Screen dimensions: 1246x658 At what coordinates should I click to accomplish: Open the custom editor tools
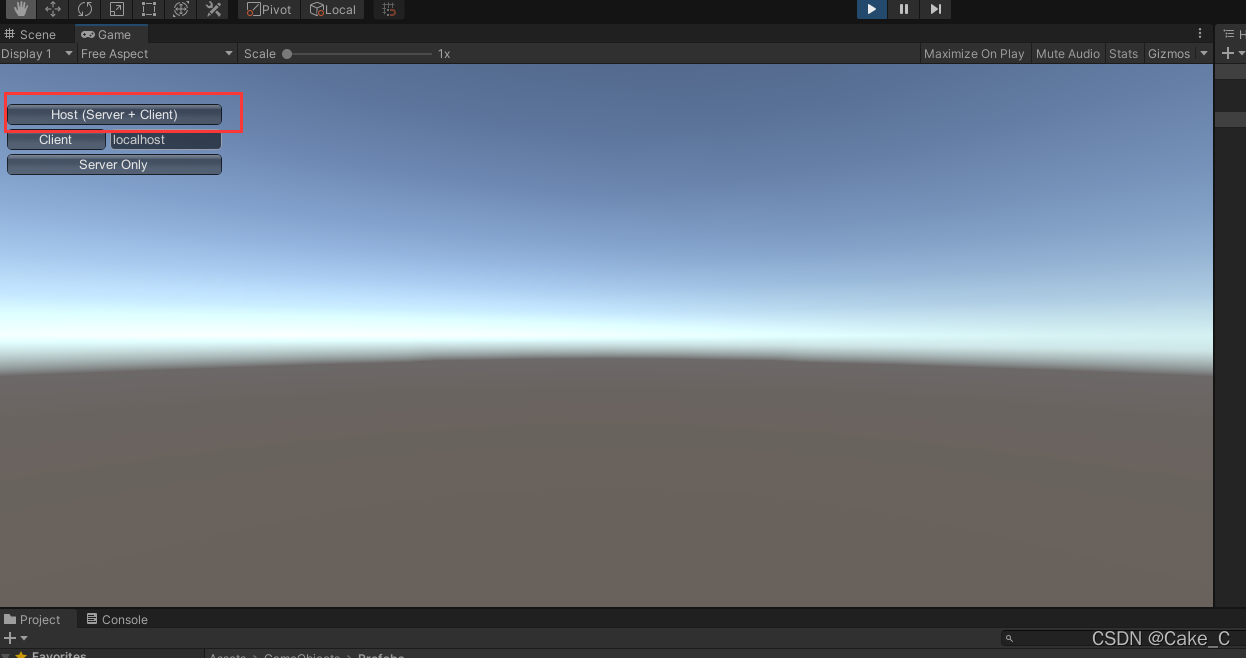pyautogui.click(x=213, y=9)
